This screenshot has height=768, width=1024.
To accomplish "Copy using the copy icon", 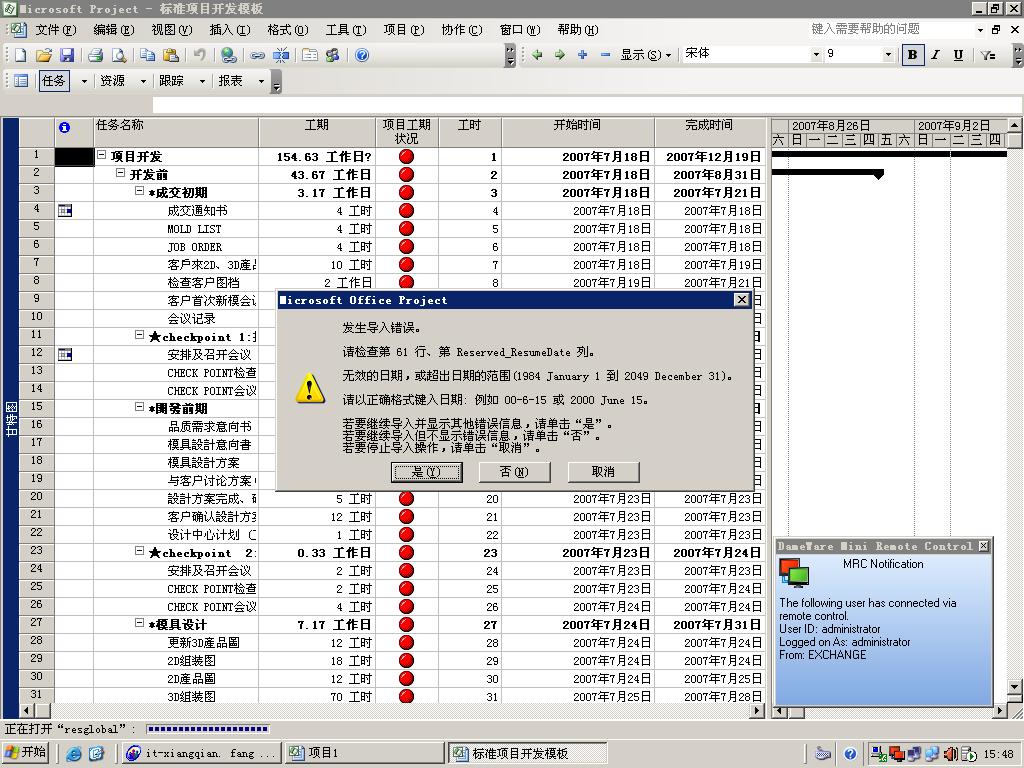I will tap(148, 55).
